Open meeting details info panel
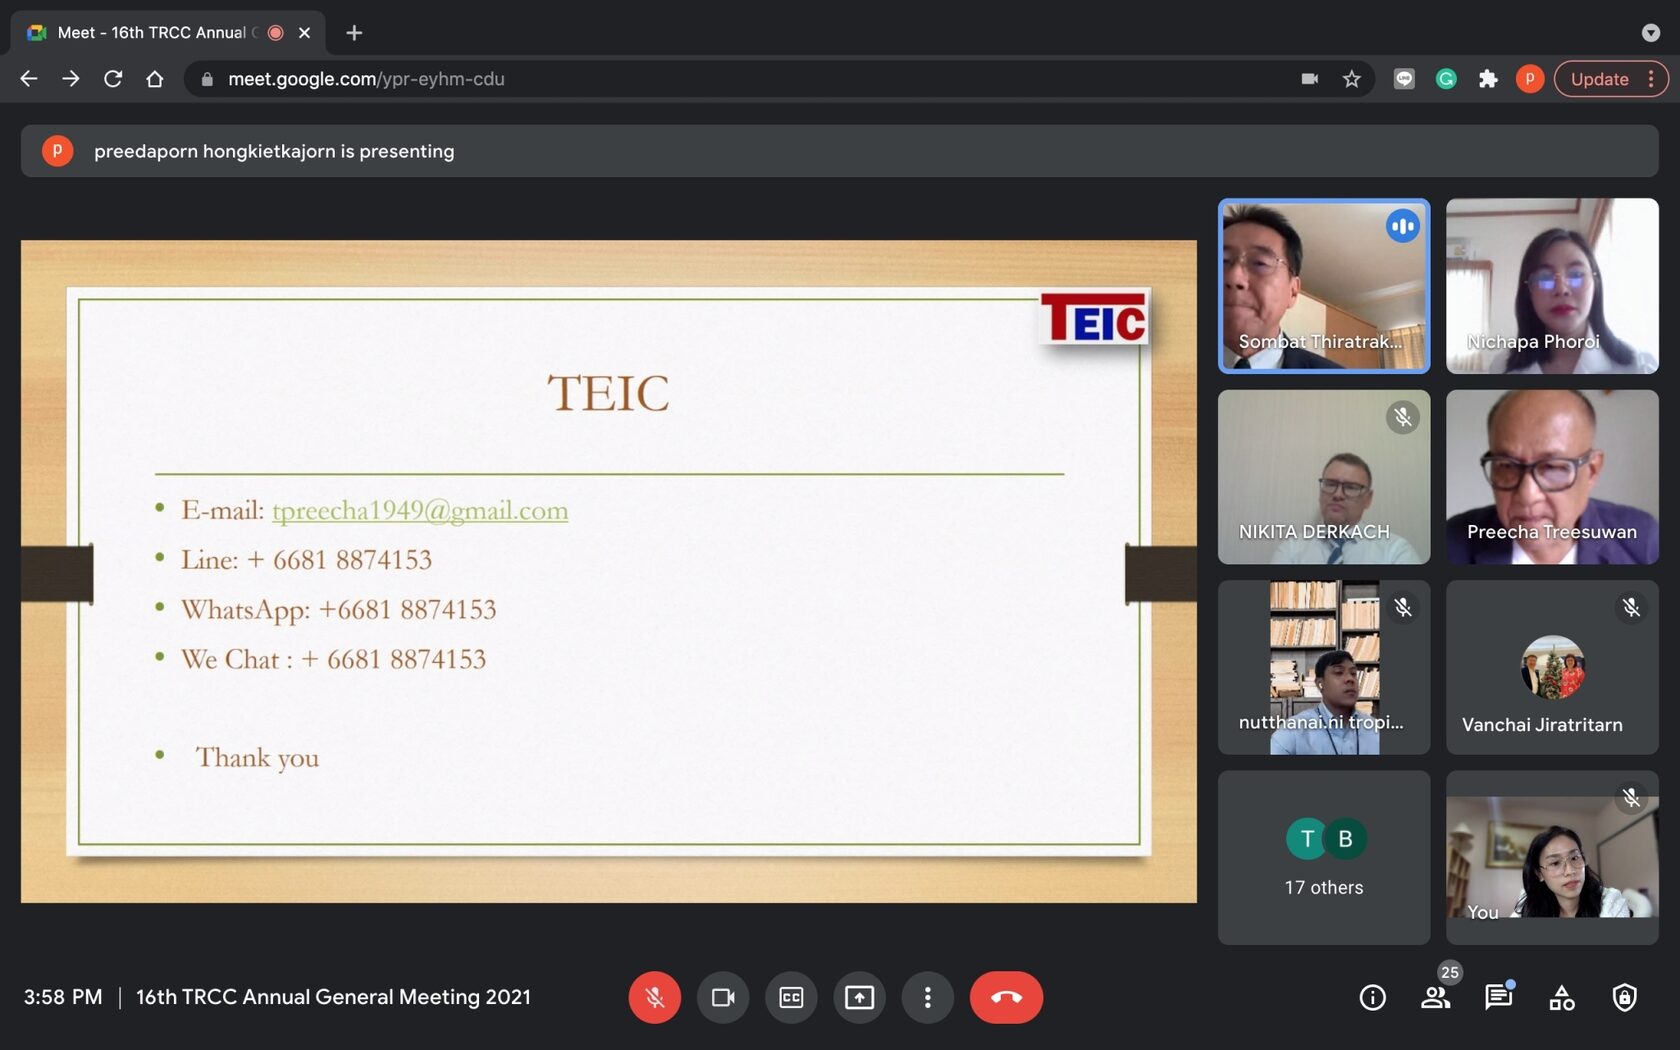This screenshot has height=1050, width=1680. click(1372, 997)
